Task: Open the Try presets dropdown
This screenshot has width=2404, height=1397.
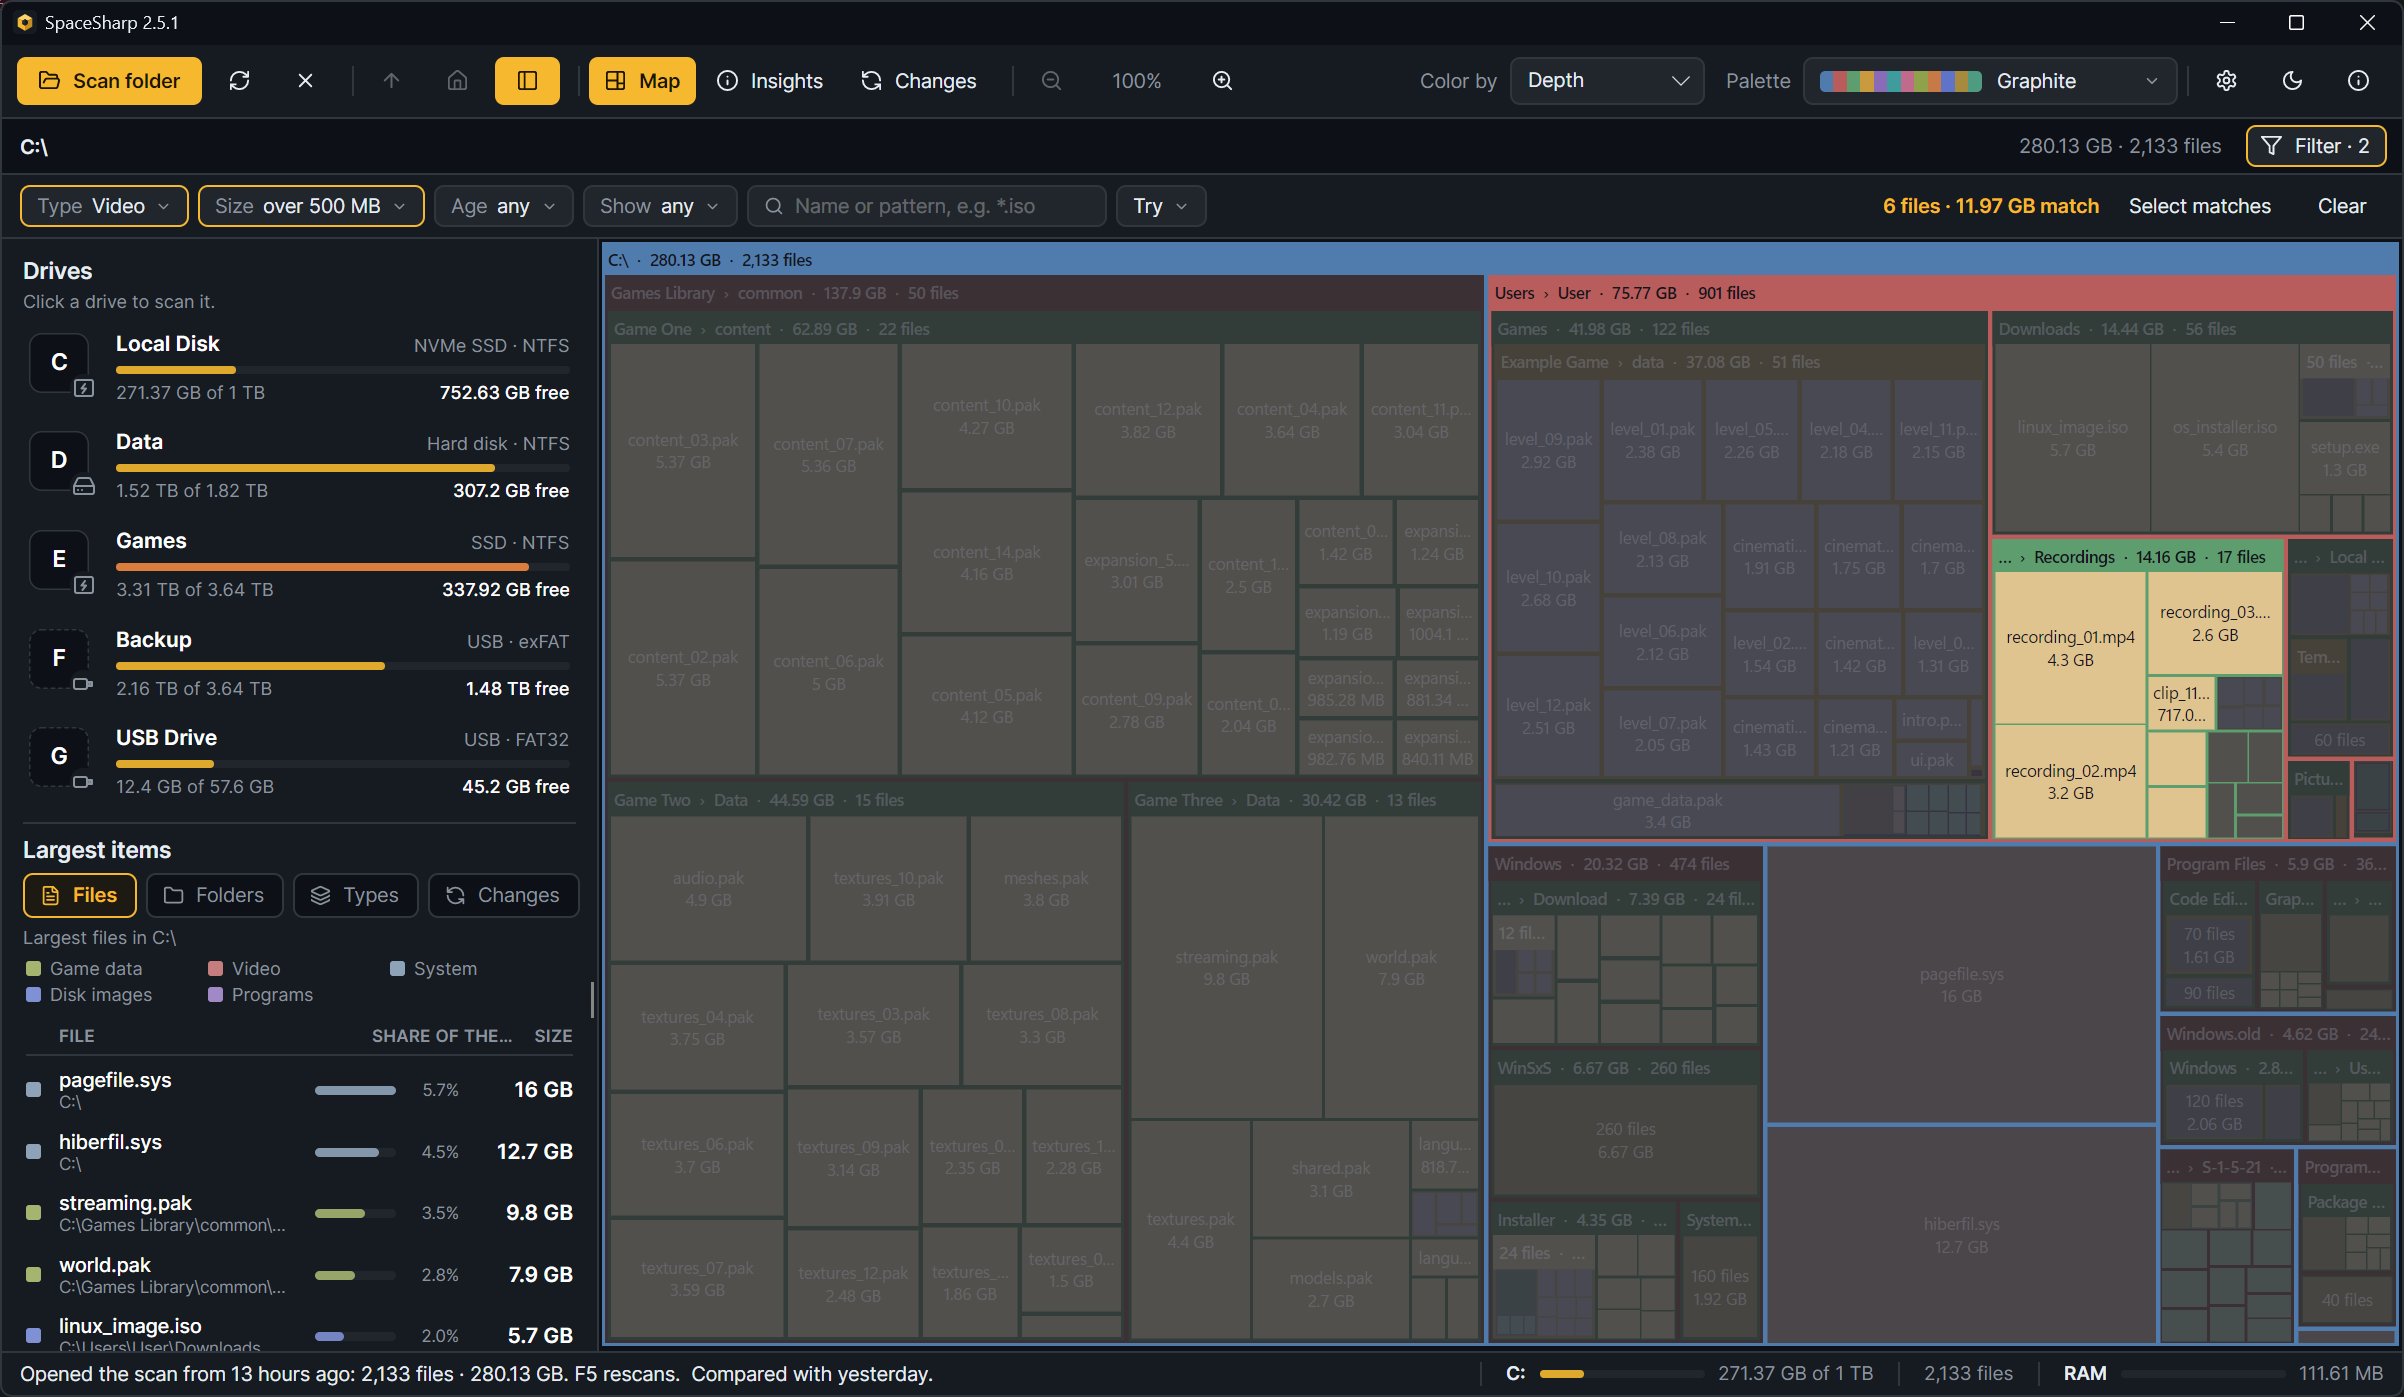Action: tap(1161, 206)
